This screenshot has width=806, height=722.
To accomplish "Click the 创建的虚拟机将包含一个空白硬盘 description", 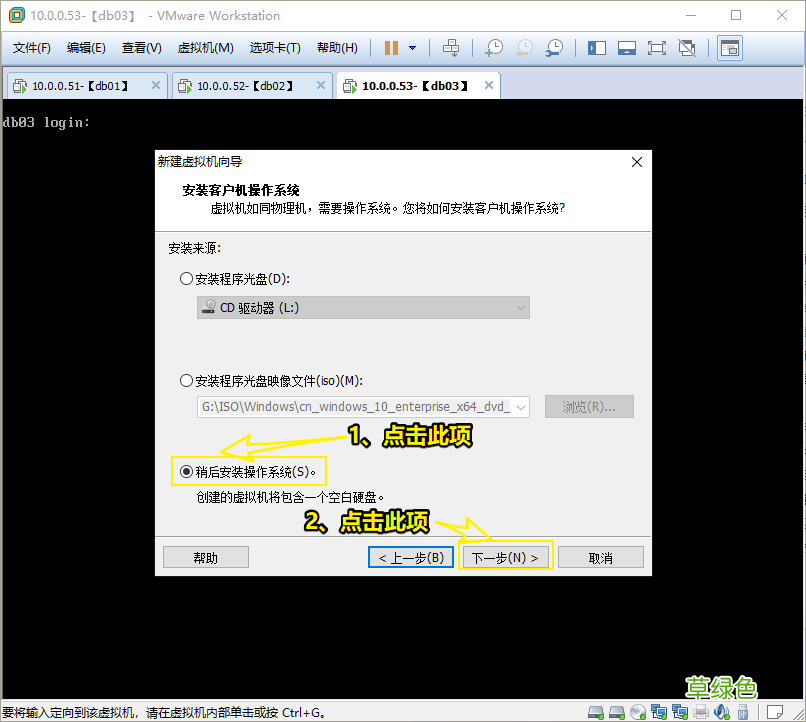I will pos(290,497).
